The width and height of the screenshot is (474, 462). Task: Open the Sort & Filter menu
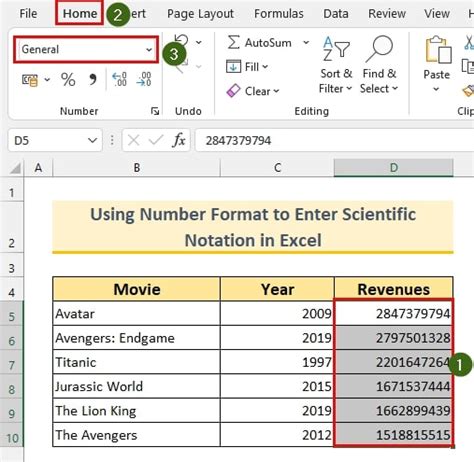[x=336, y=65]
